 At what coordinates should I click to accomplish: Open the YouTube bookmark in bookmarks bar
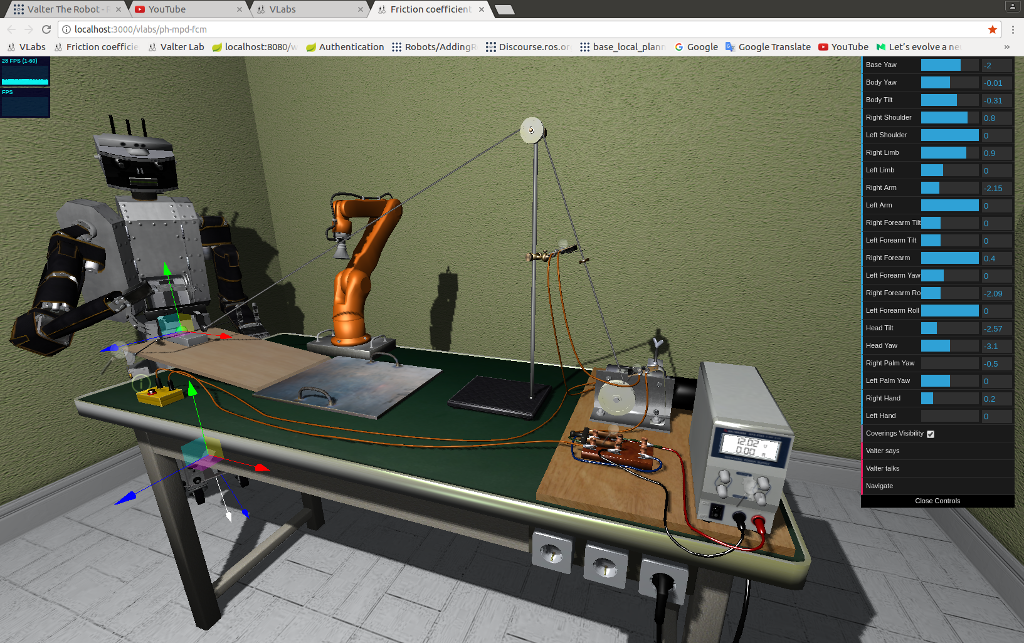[843, 47]
